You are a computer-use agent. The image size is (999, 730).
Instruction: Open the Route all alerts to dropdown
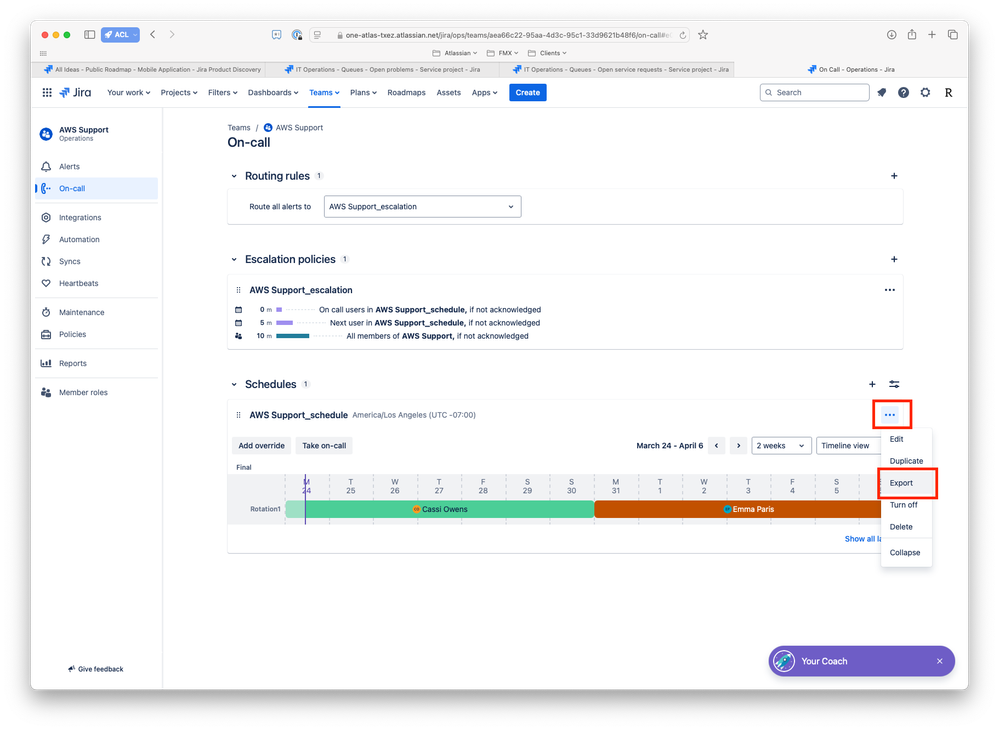click(x=422, y=206)
